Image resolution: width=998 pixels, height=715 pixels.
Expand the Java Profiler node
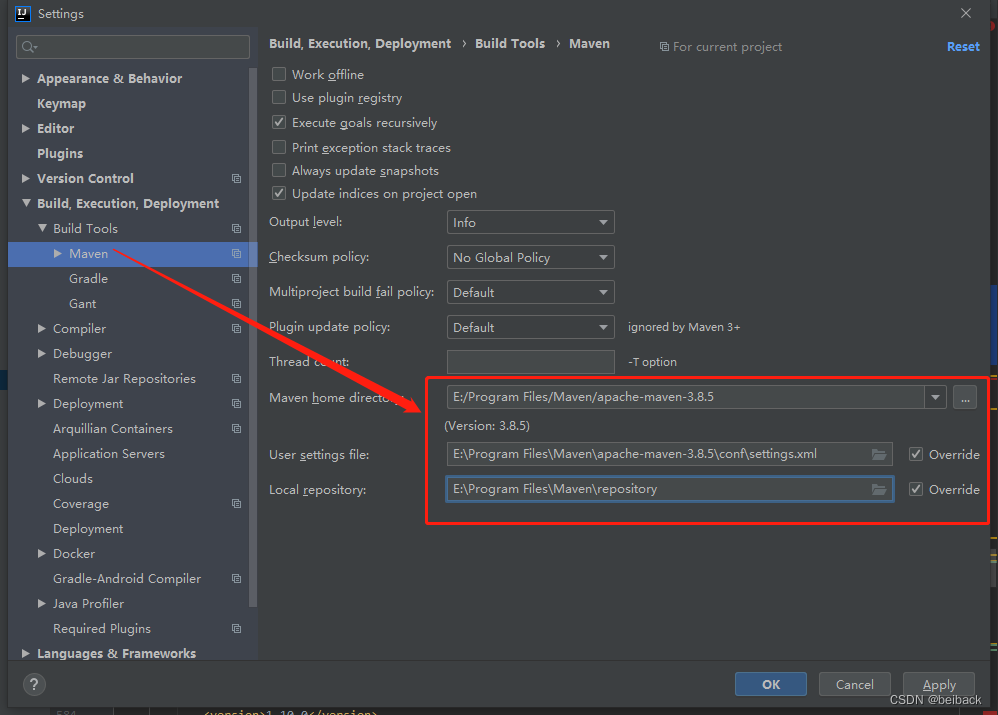click(x=41, y=604)
